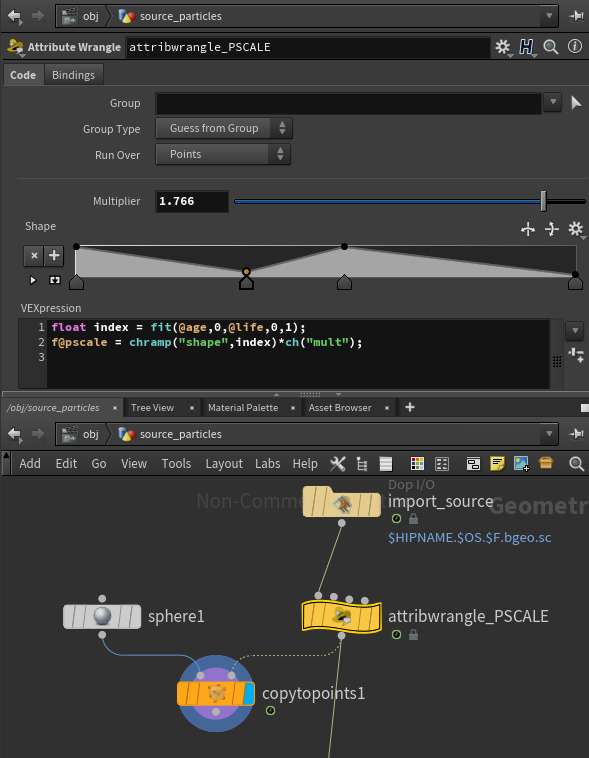589x758 pixels.
Task: Expand the Group field dropdown arrow
Action: click(552, 102)
